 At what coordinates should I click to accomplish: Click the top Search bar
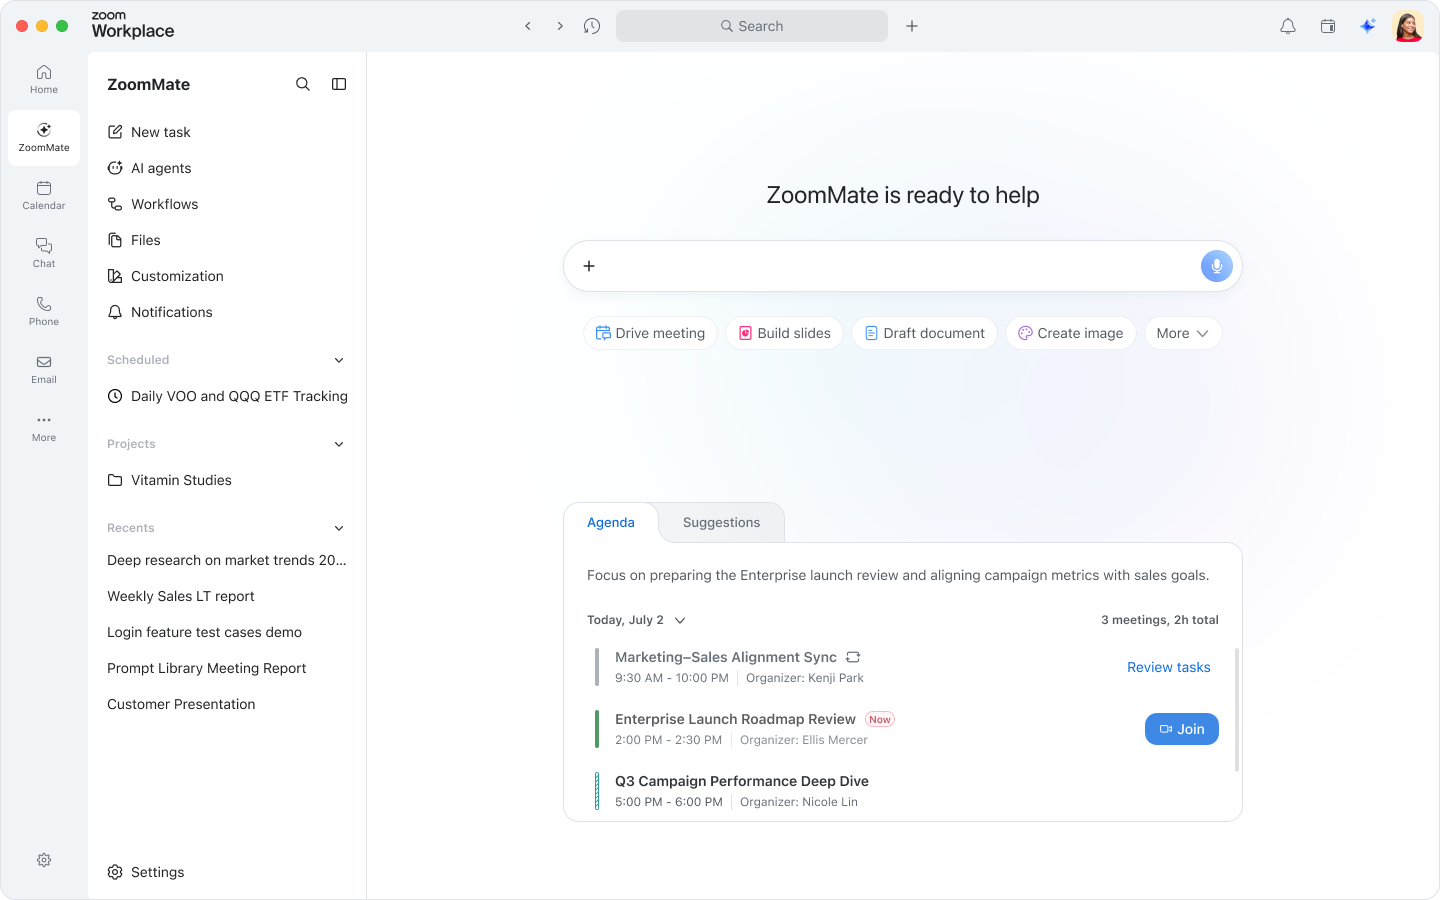(752, 26)
